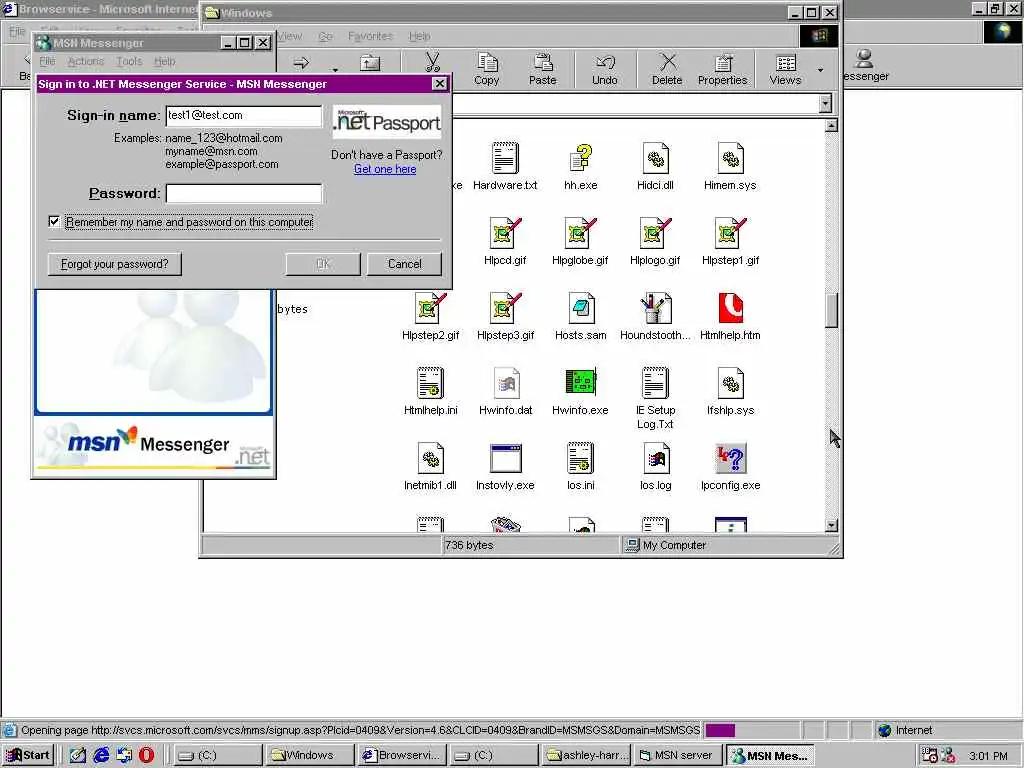Click the Explorer scrollbar up arrow
This screenshot has height=768, width=1024.
(x=831, y=125)
